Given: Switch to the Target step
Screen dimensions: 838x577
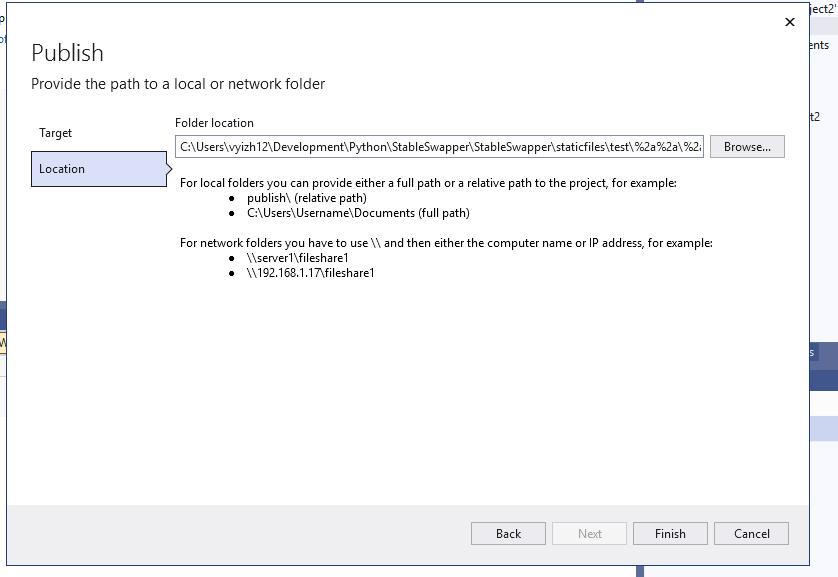Looking at the screenshot, I should [x=56, y=133].
